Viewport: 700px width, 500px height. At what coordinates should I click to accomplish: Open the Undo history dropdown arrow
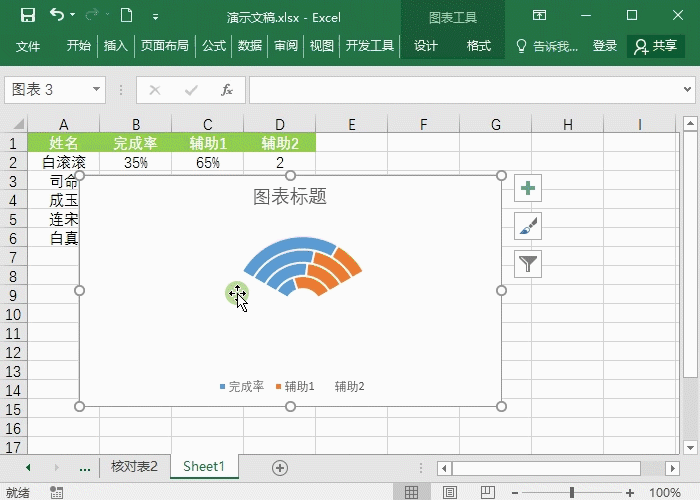tap(73, 15)
